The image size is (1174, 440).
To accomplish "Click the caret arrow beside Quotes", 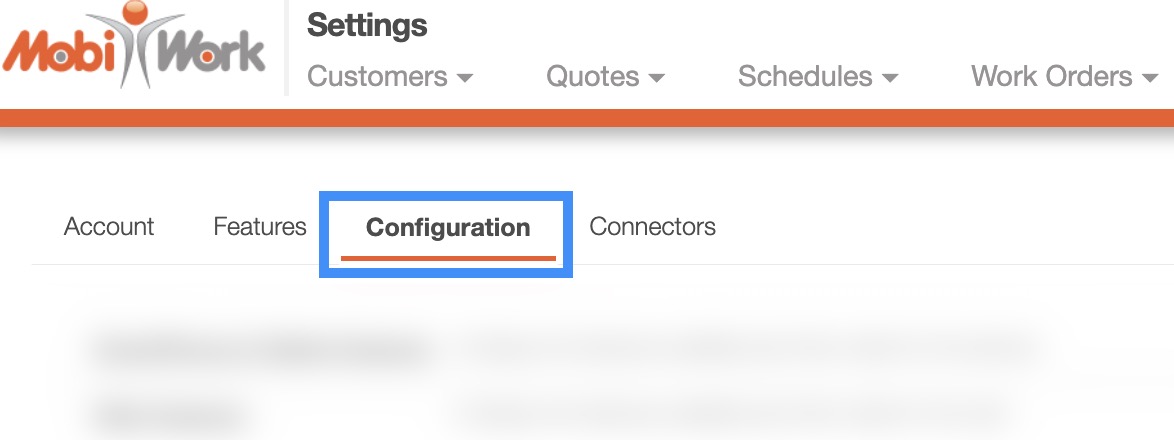I will coord(656,78).
